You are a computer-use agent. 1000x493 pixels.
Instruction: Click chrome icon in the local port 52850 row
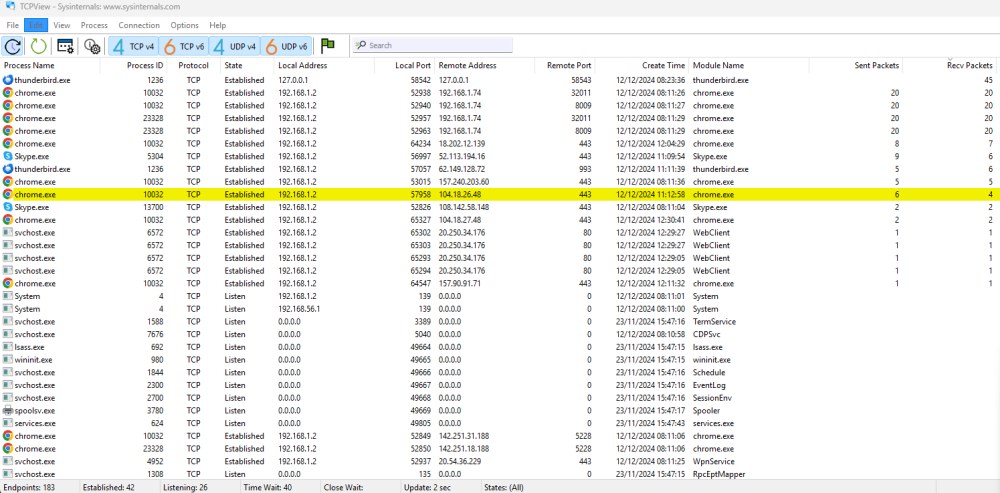[x=8, y=448]
